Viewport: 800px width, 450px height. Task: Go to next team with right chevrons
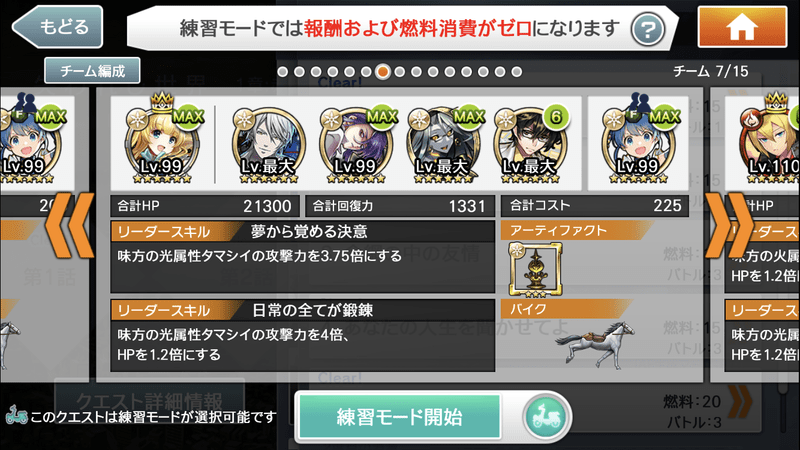pyautogui.click(x=729, y=225)
